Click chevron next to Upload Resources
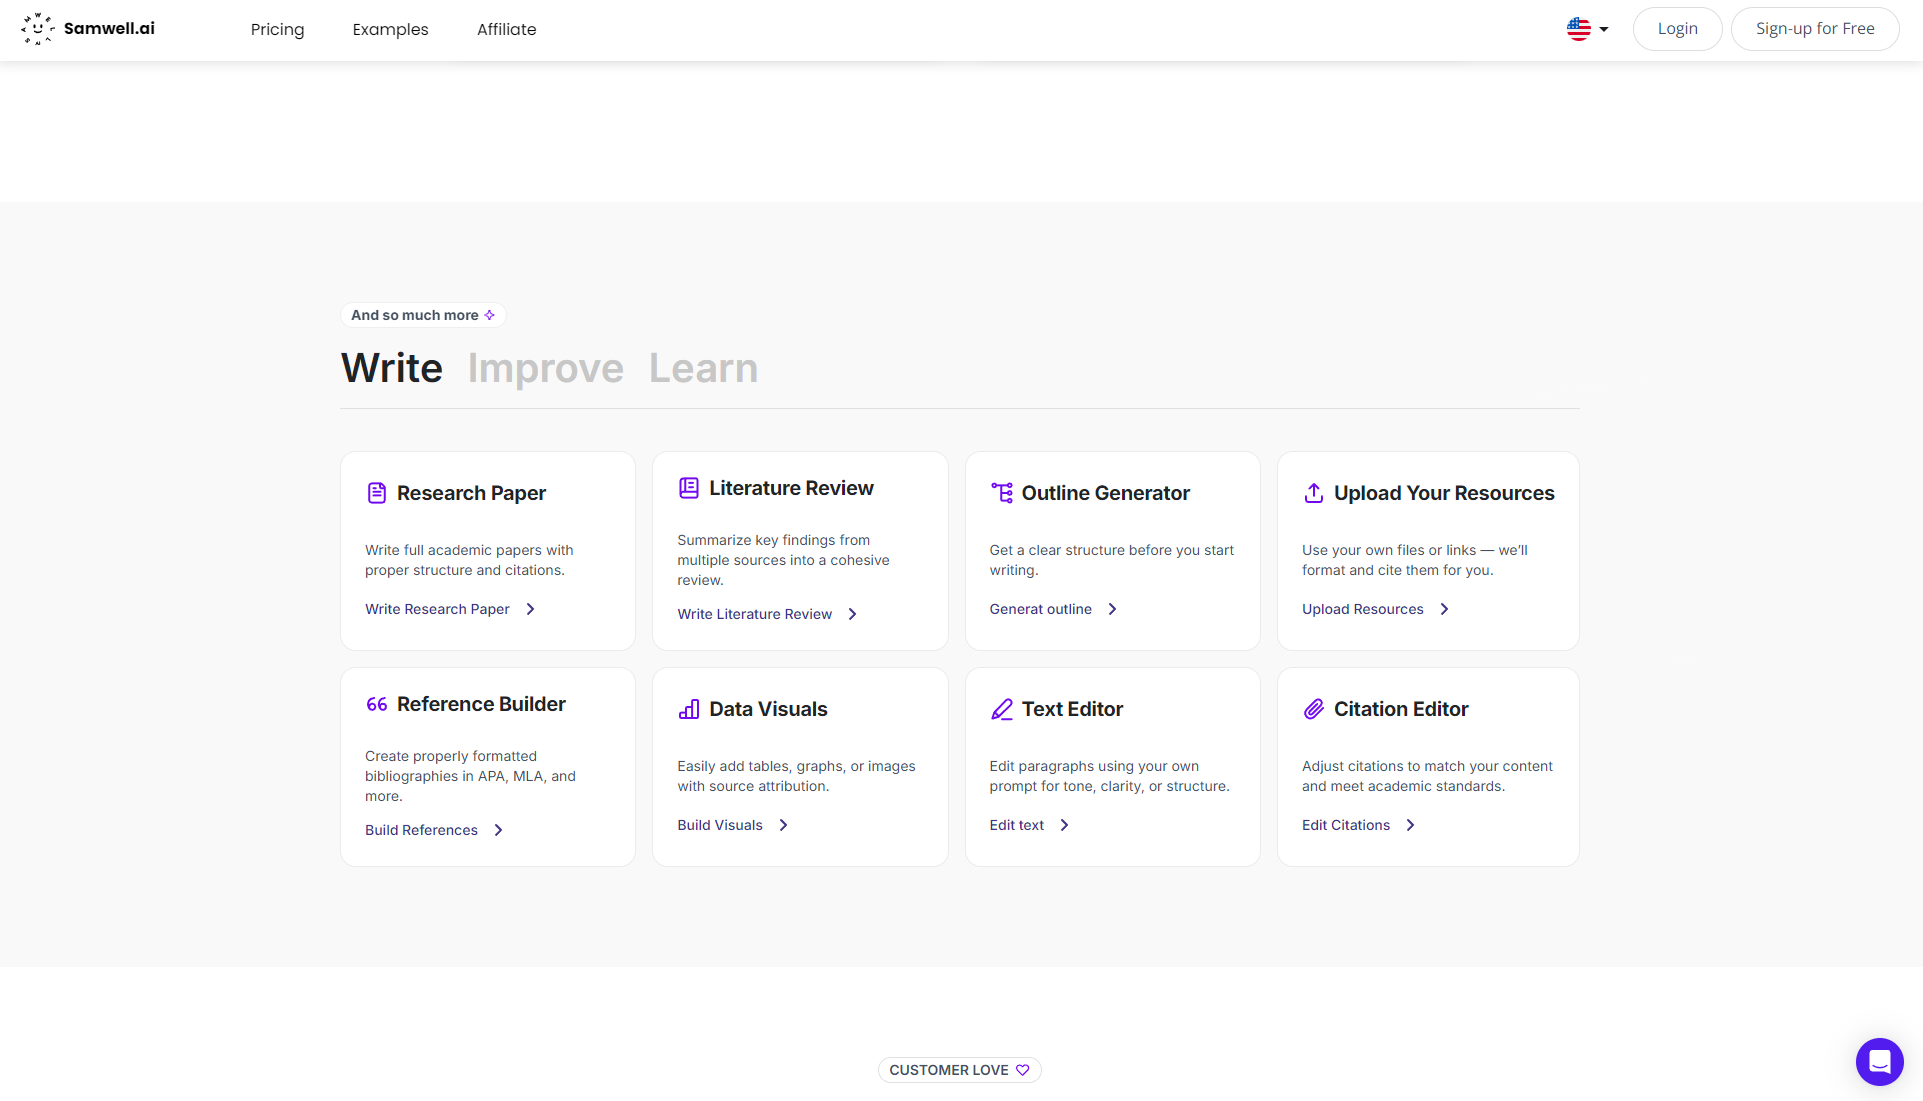 pos(1444,609)
